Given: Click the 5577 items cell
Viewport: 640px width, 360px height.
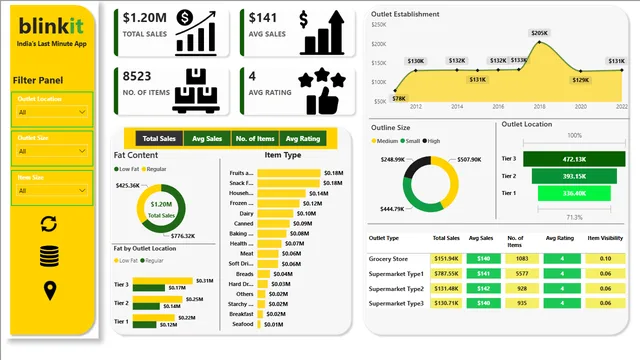Looking at the screenshot, I should (x=522, y=273).
